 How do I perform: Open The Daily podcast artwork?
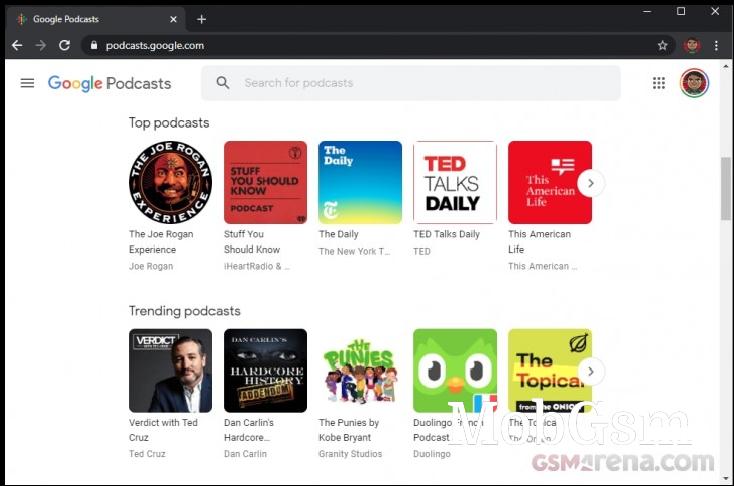[360, 182]
